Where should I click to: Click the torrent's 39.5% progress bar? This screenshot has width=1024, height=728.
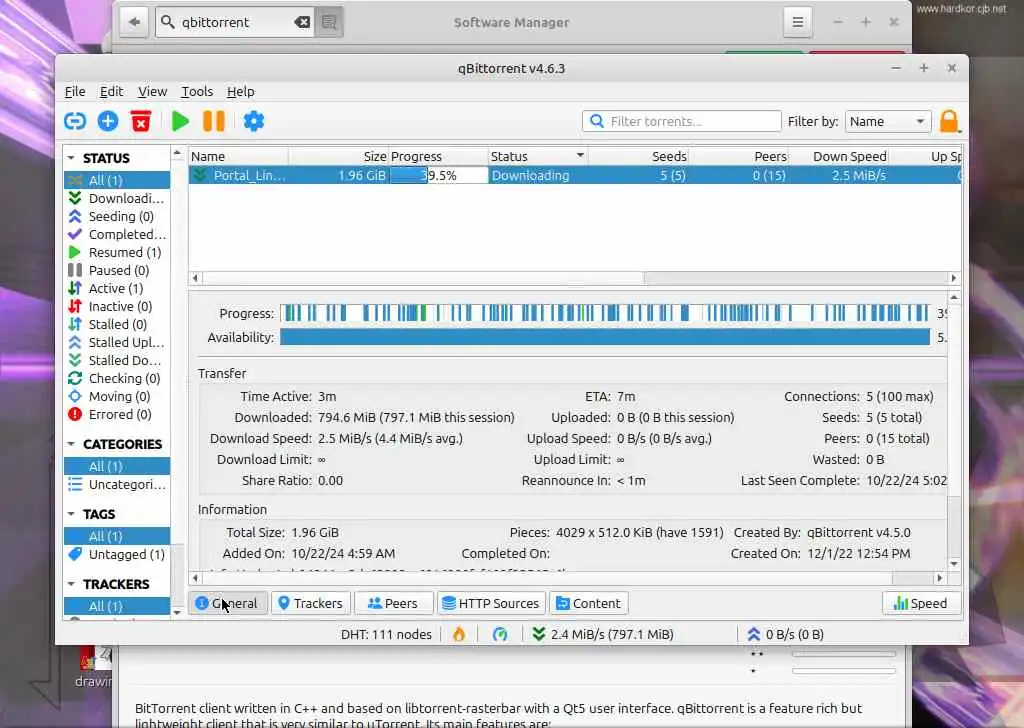439,175
